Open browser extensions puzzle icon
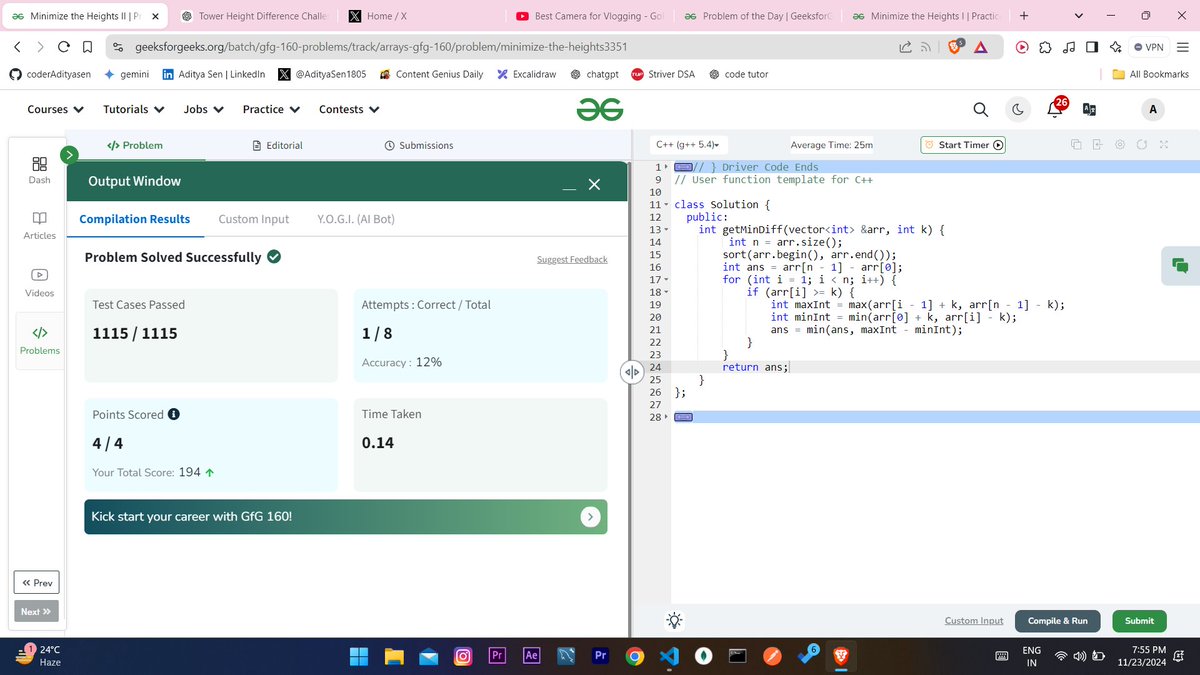The width and height of the screenshot is (1200, 675). 1045,47
